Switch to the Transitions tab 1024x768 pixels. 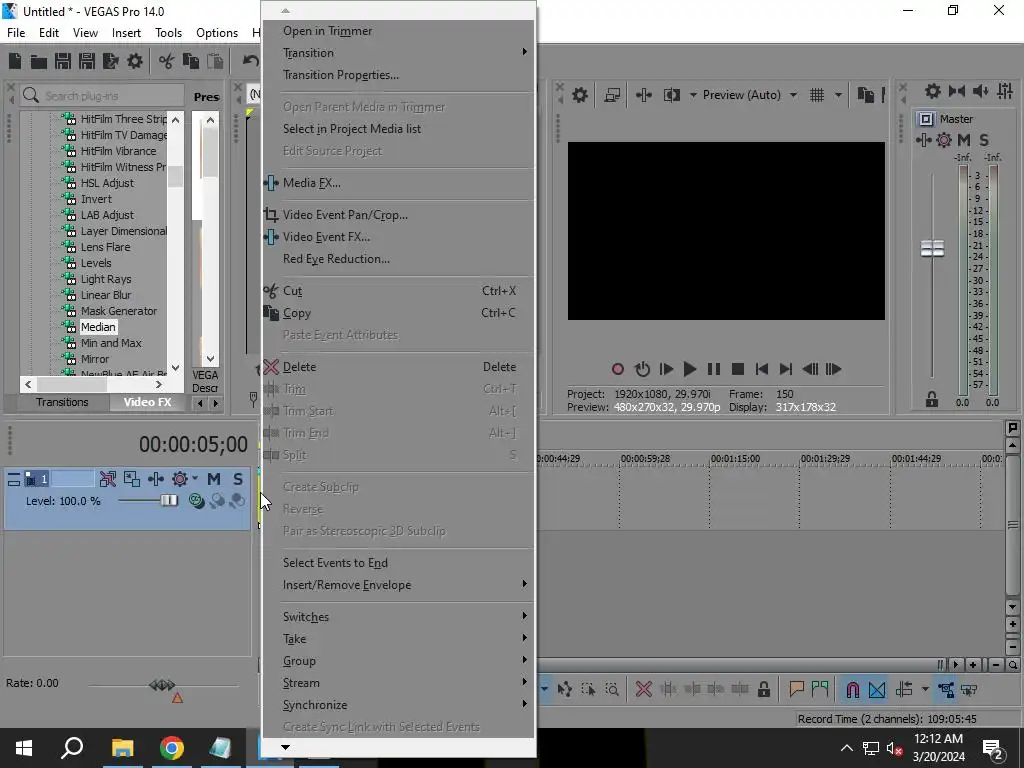[62, 402]
